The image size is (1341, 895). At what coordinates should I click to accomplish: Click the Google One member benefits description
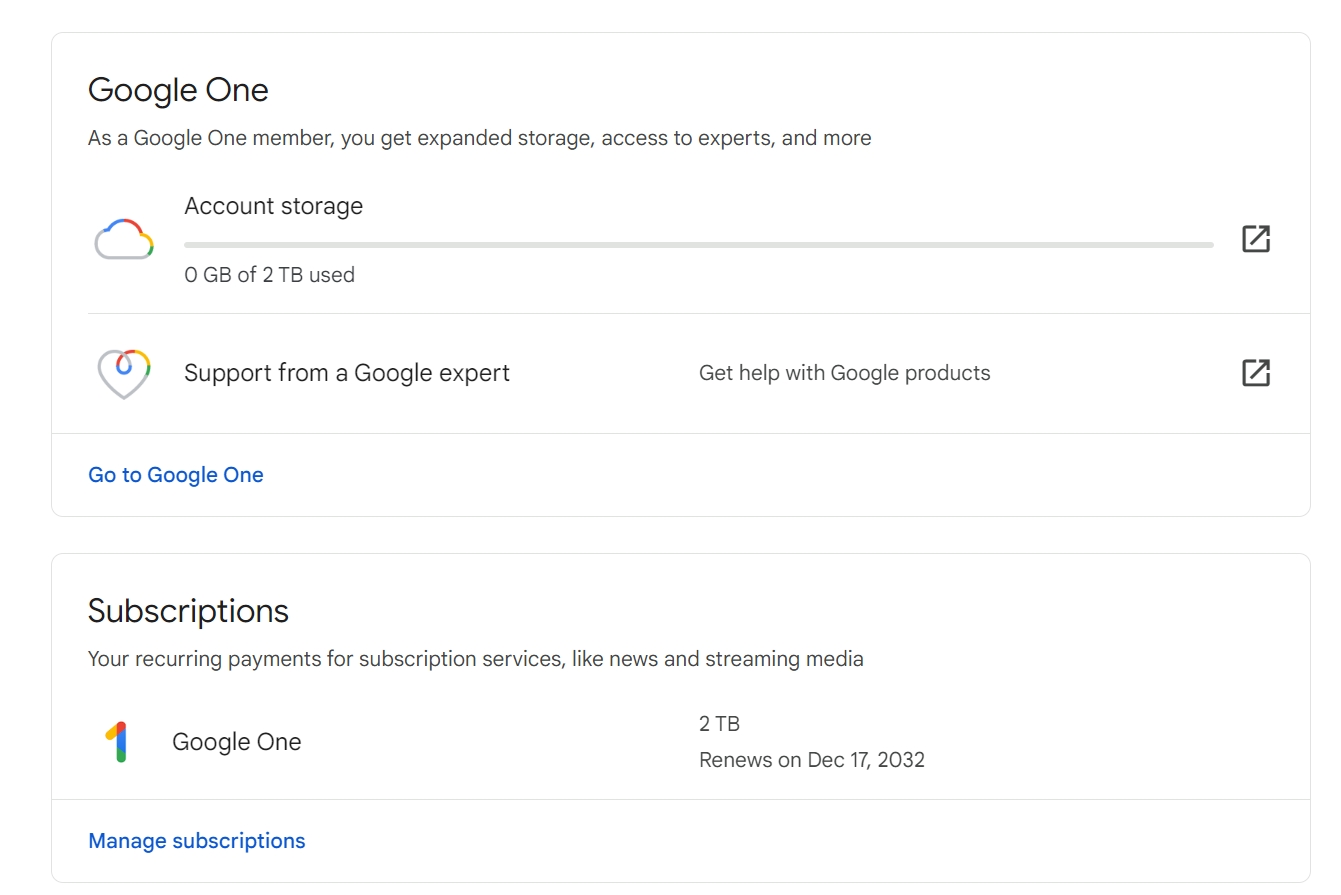coord(479,138)
